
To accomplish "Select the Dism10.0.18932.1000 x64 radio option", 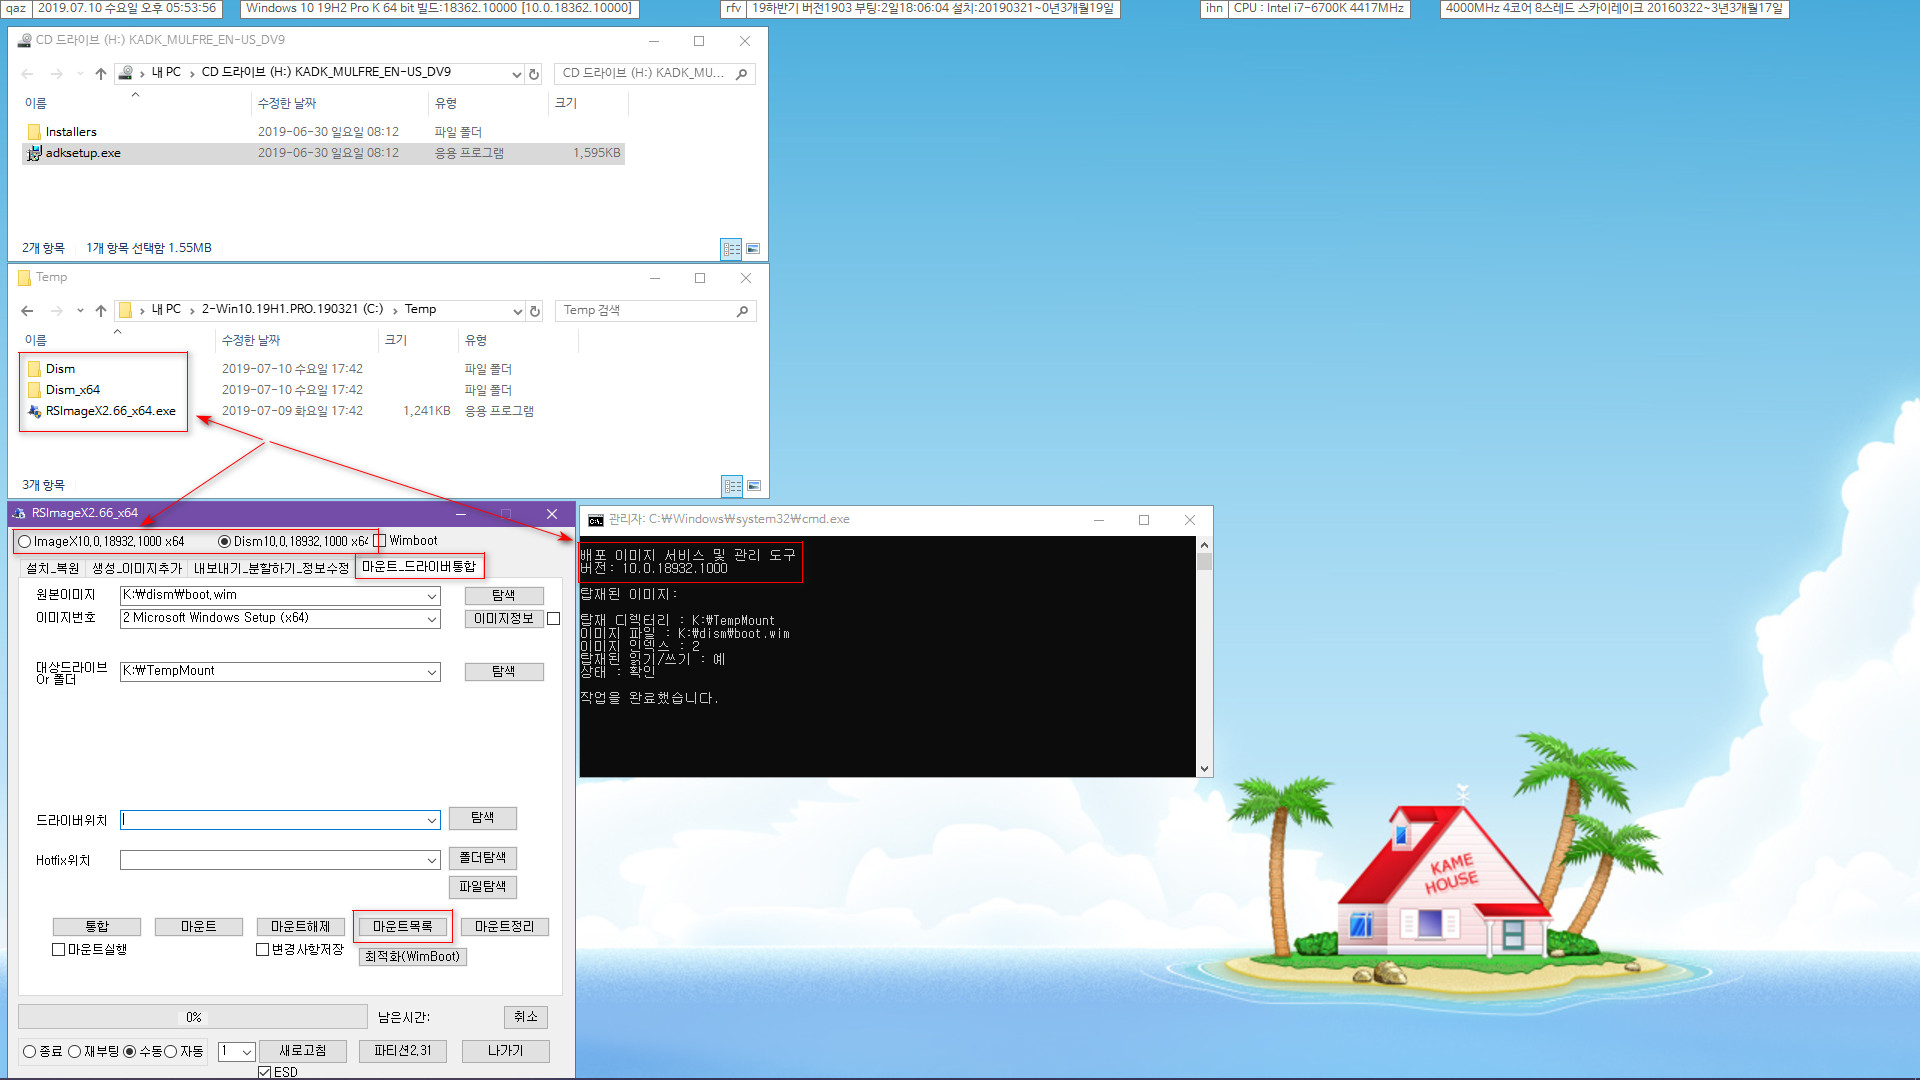I will pyautogui.click(x=224, y=541).
